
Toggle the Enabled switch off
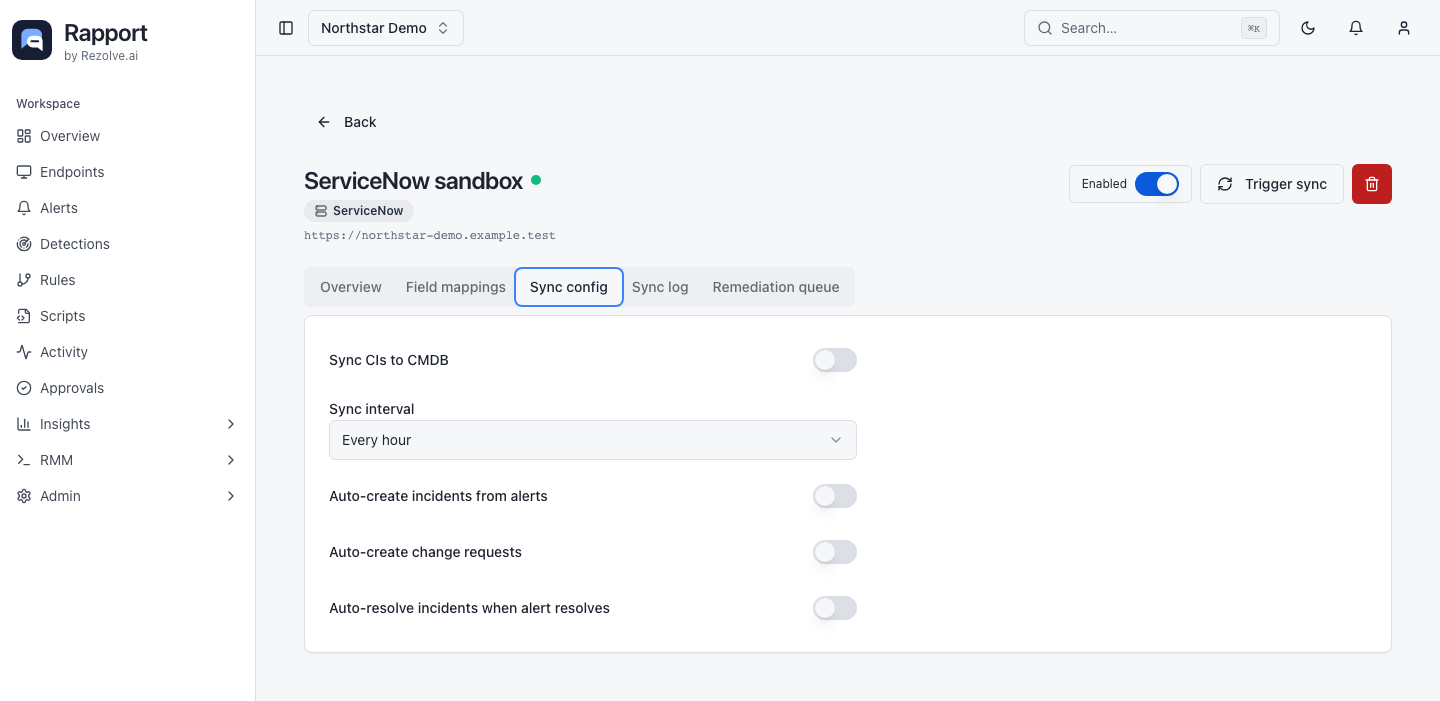[x=1157, y=184]
